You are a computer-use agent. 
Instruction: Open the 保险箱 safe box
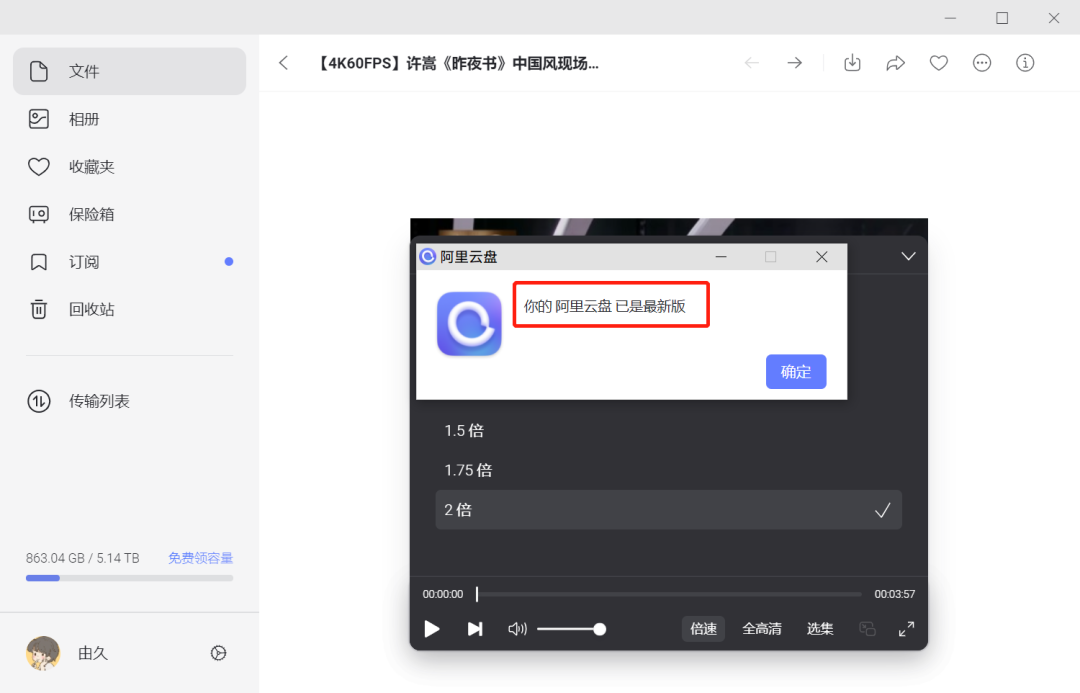point(129,214)
